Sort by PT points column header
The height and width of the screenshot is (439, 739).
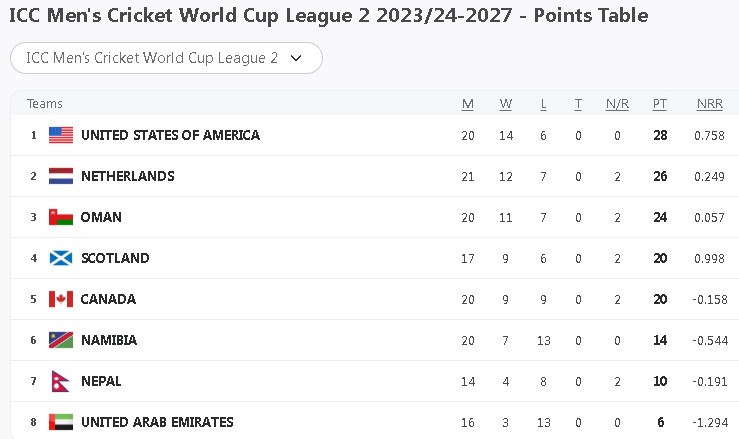coord(659,104)
